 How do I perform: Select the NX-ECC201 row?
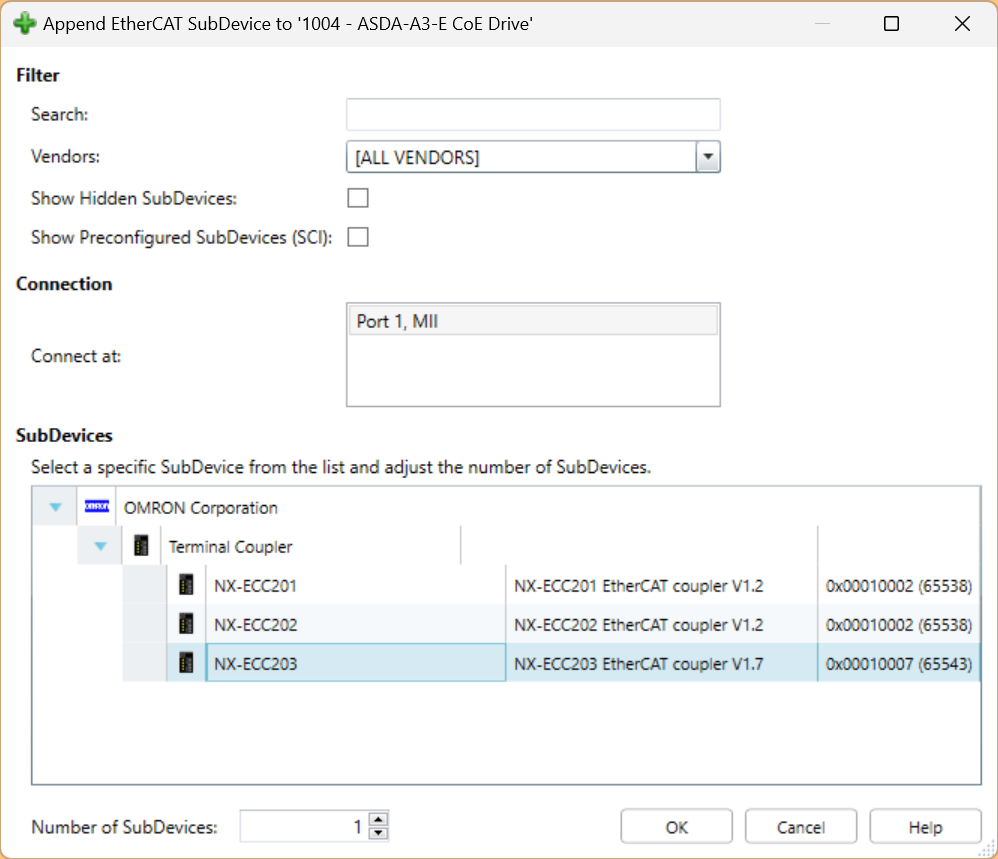[551, 585]
